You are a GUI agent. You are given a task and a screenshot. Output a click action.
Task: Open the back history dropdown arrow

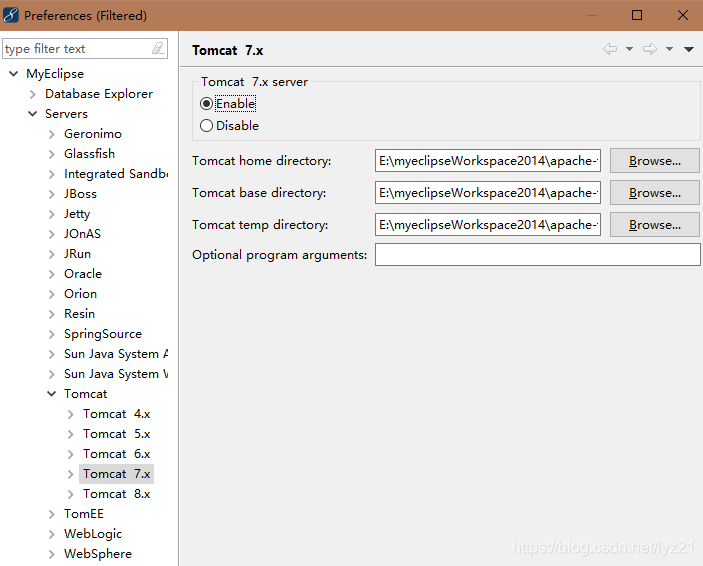pos(629,49)
